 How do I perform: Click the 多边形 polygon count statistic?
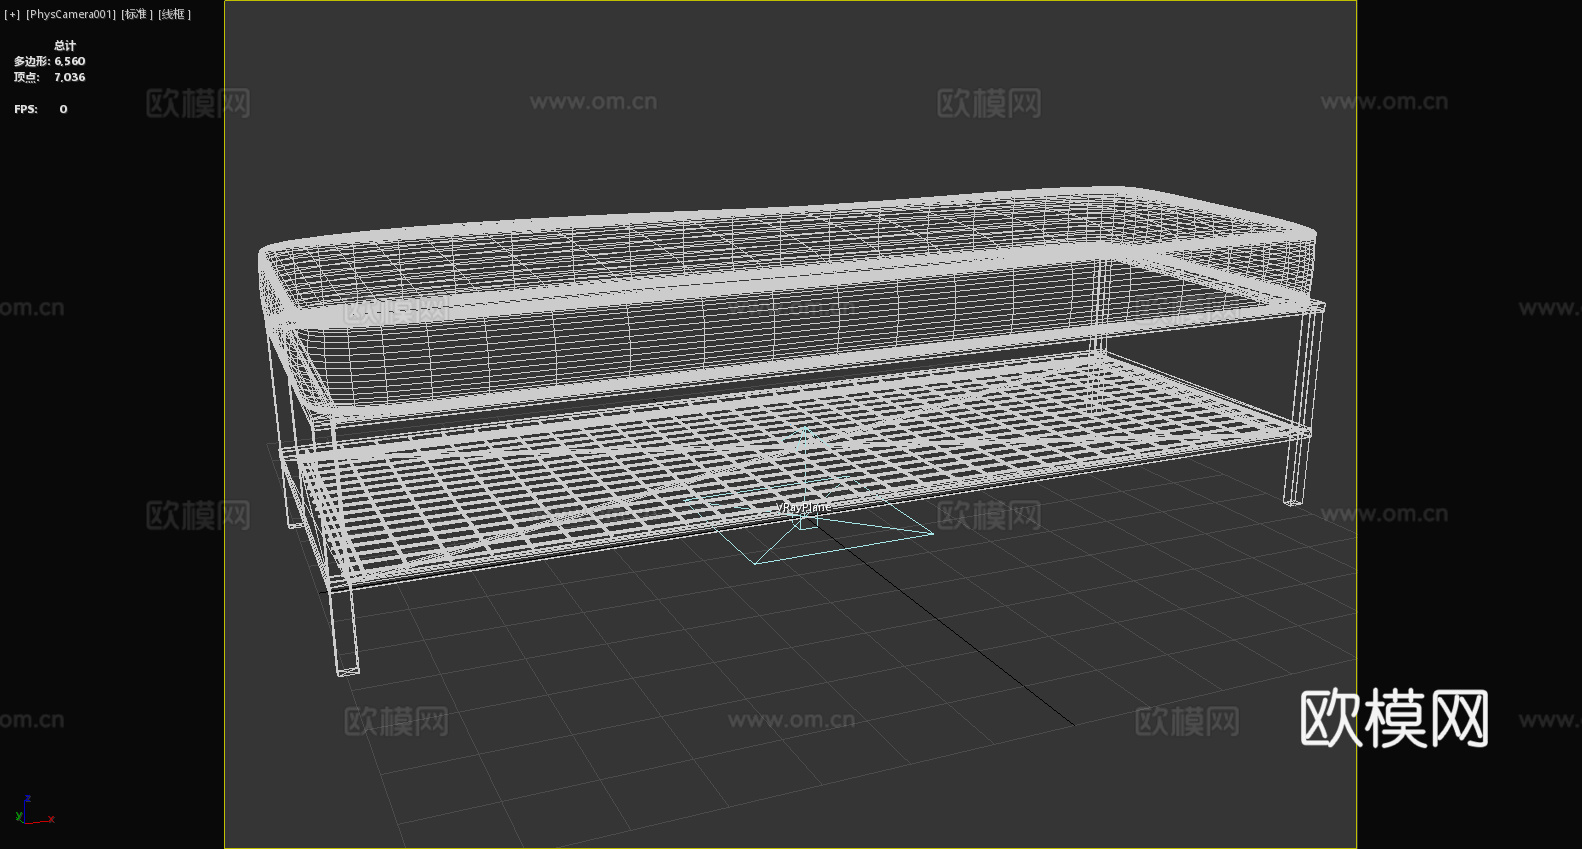(x=49, y=61)
